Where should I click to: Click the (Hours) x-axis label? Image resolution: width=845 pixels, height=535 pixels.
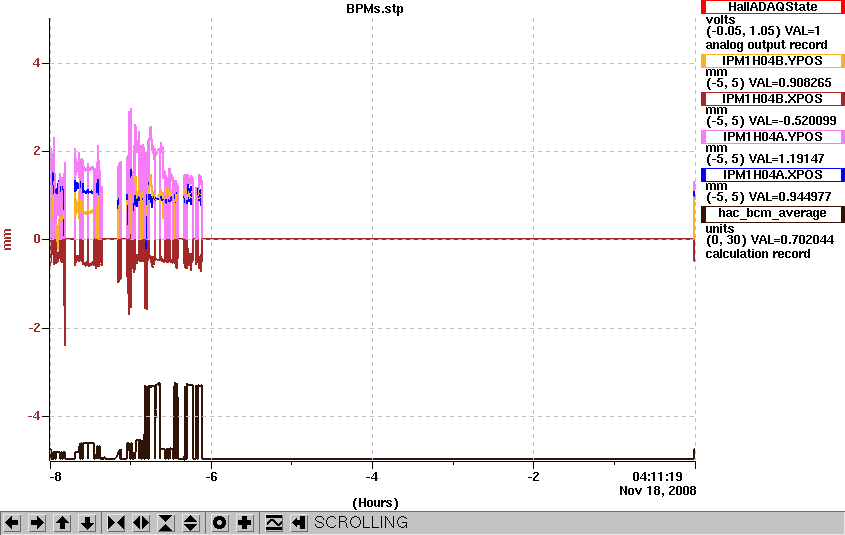point(375,503)
